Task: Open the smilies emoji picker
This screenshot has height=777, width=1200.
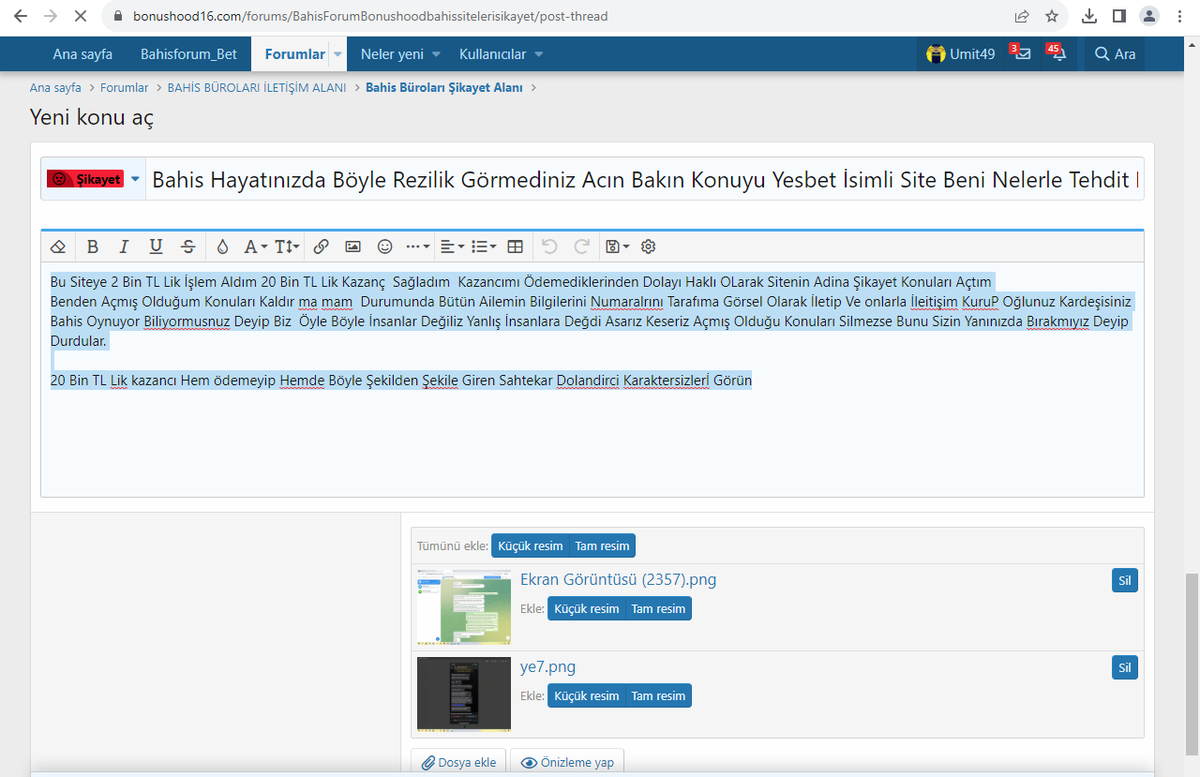Action: (385, 246)
